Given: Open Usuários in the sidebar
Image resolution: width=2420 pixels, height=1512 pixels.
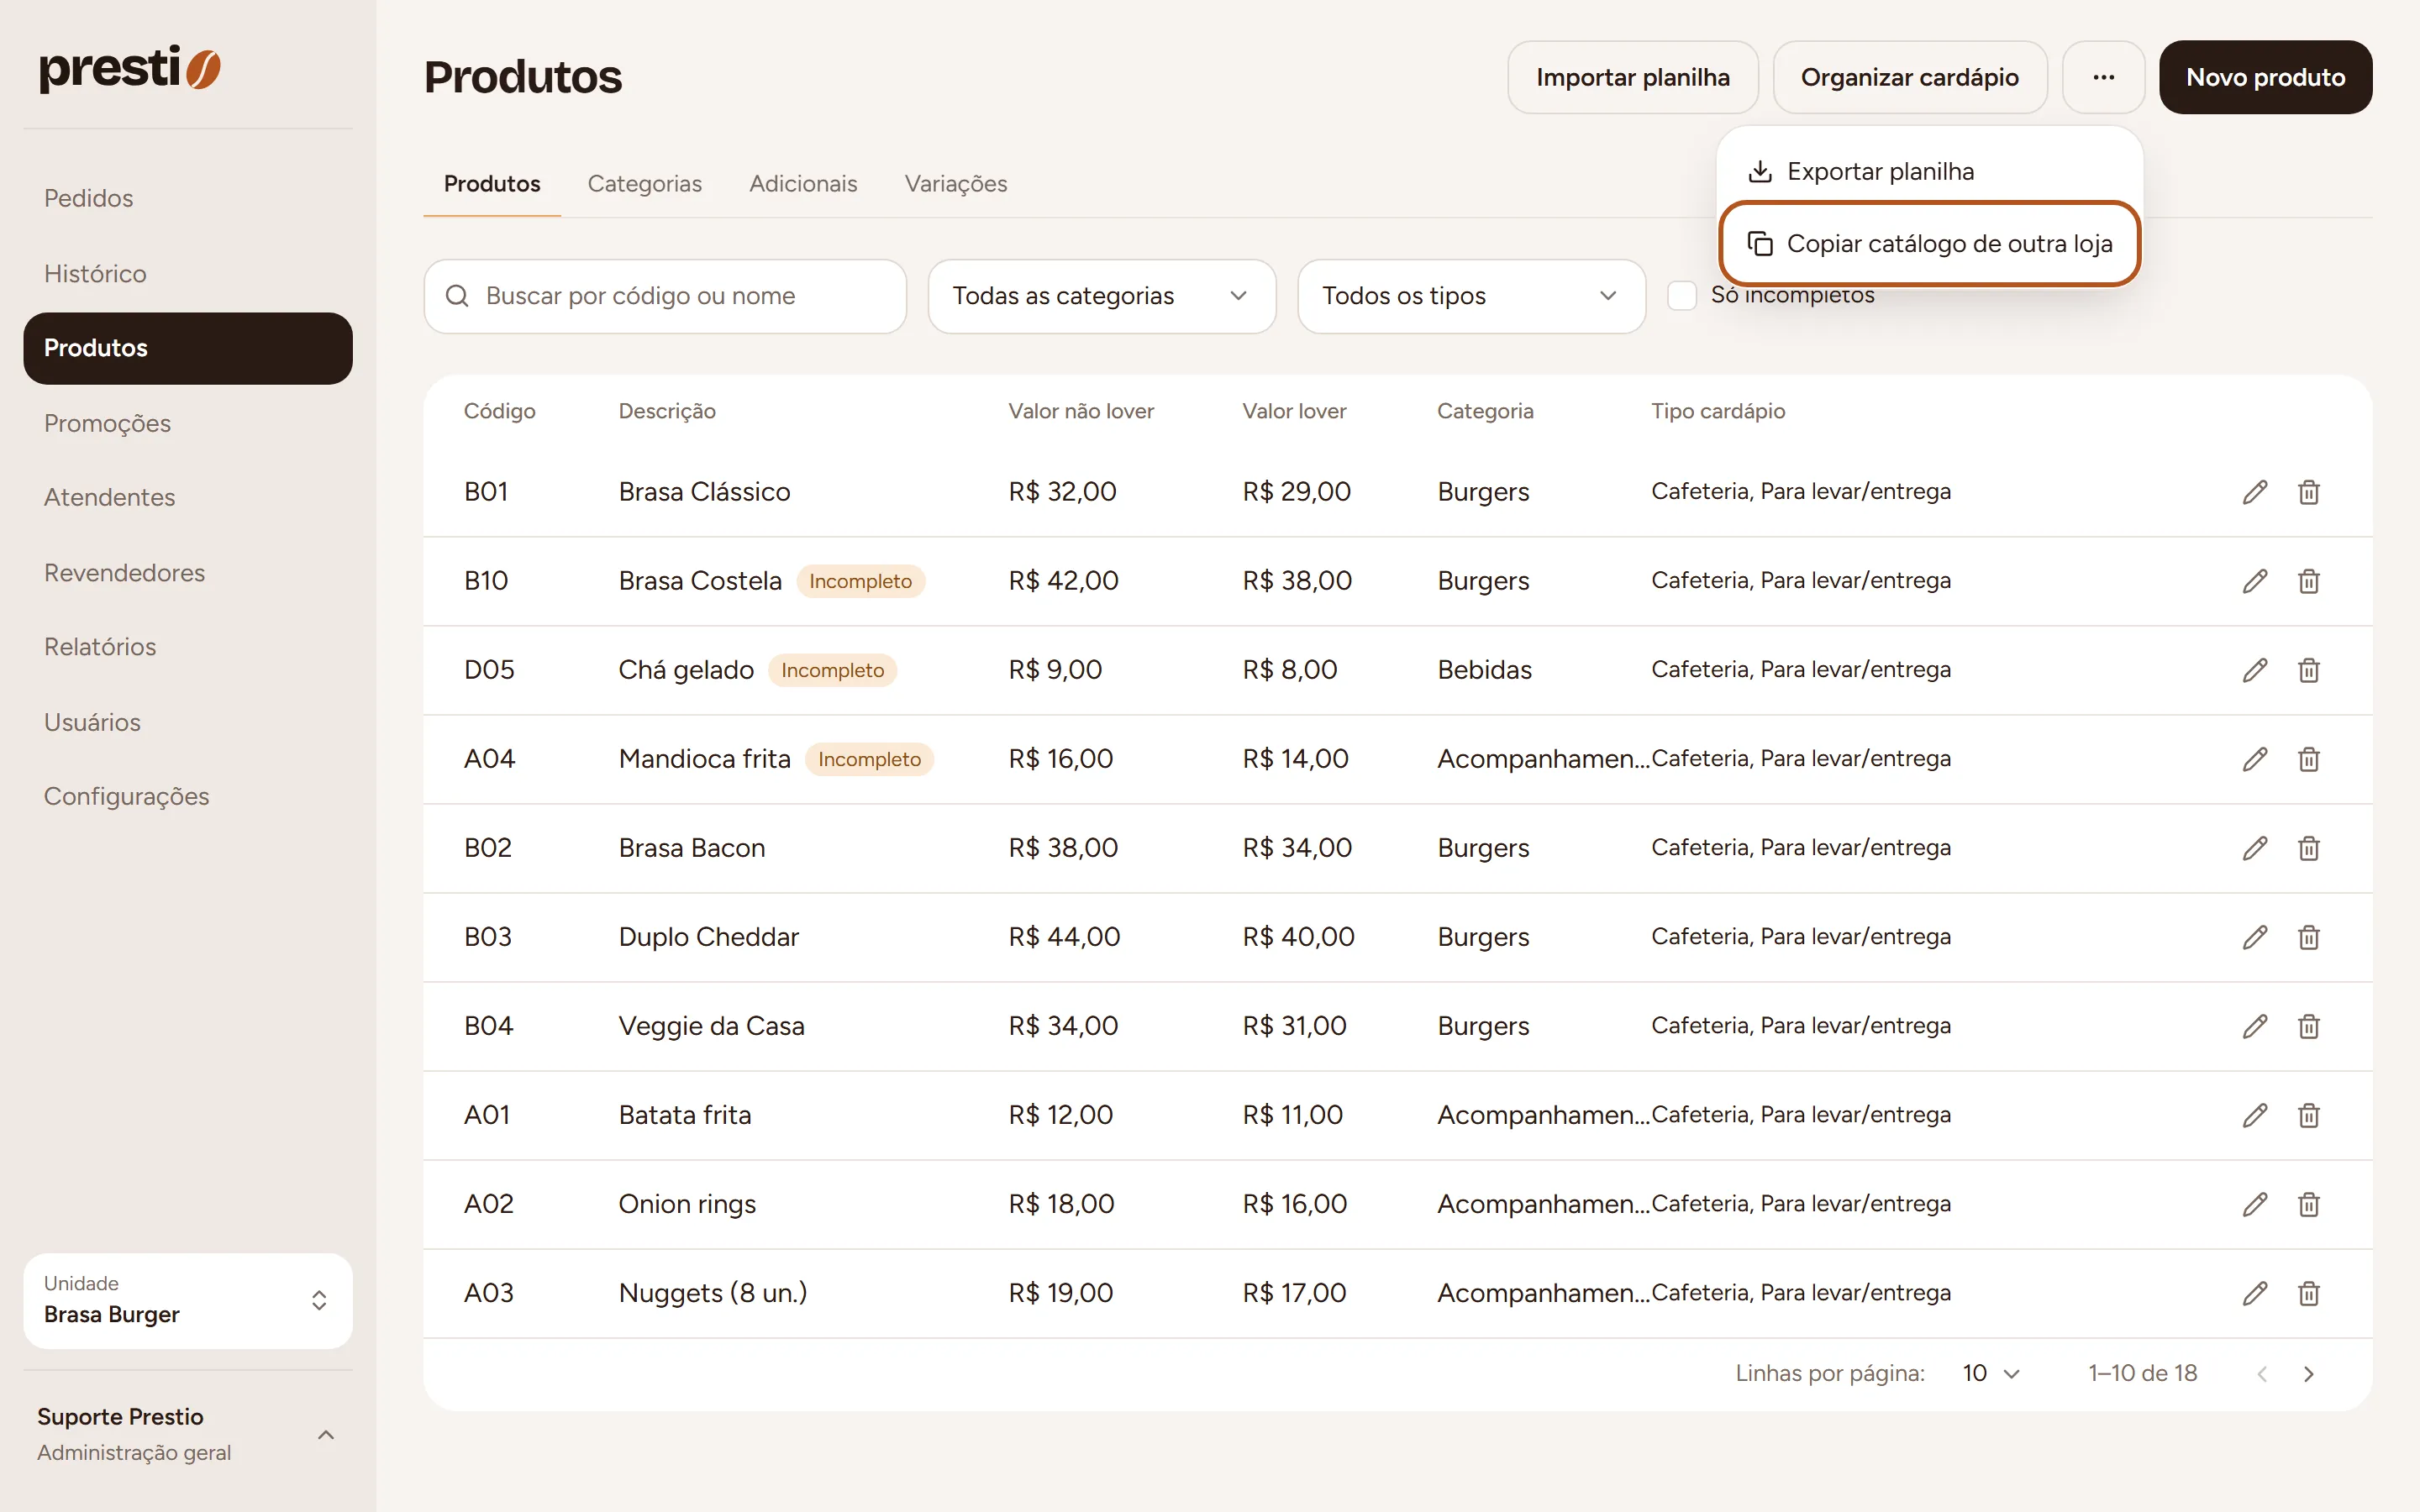Looking at the screenshot, I should click(188, 722).
